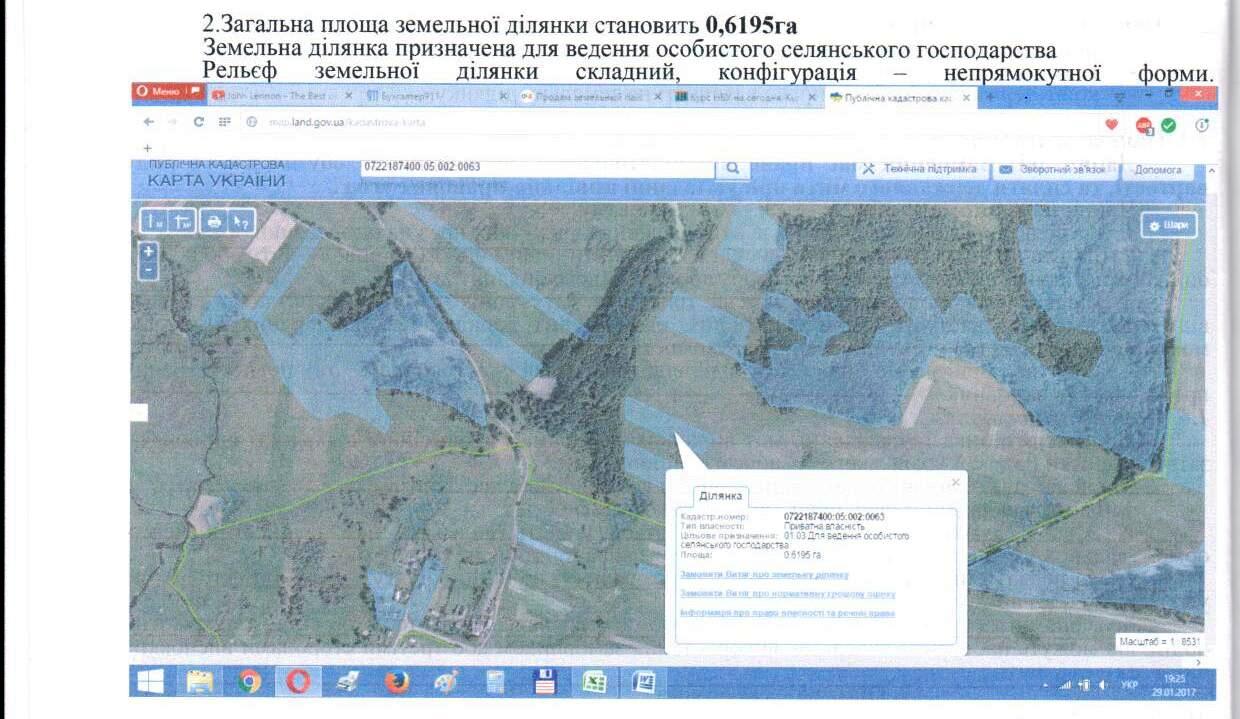Run search with magnifier button
This screenshot has height=719, width=1240.
coord(733,168)
